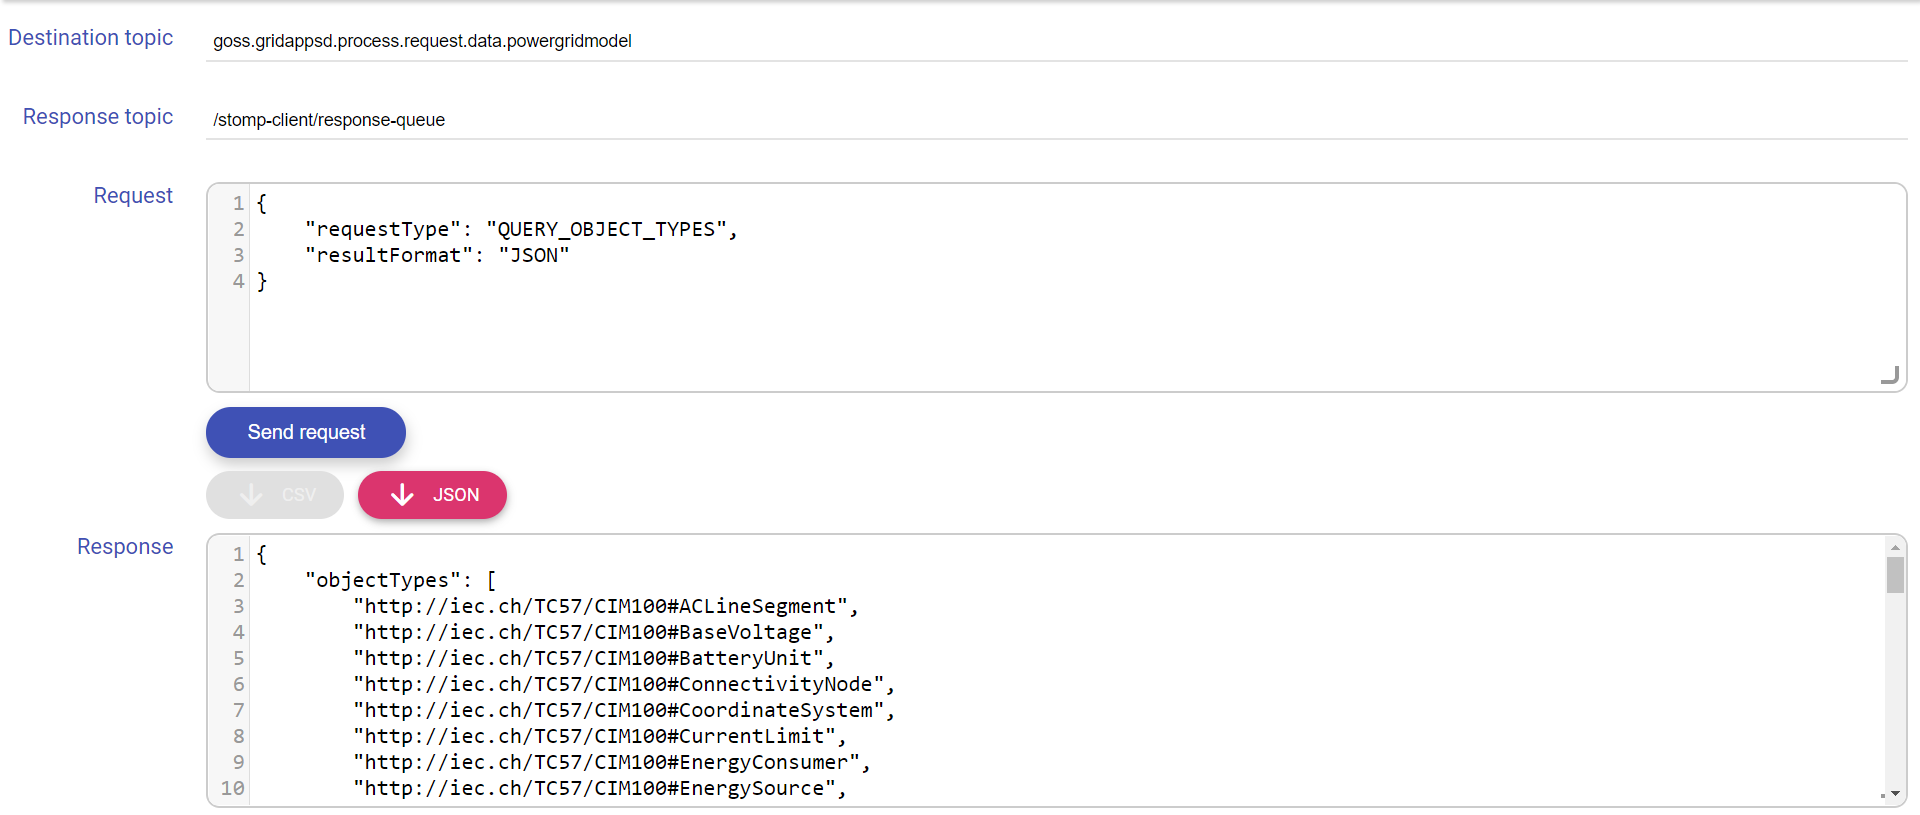This screenshot has height=815, width=1920.
Task: Click the down arrow icon in the CSV button
Action: tap(251, 495)
